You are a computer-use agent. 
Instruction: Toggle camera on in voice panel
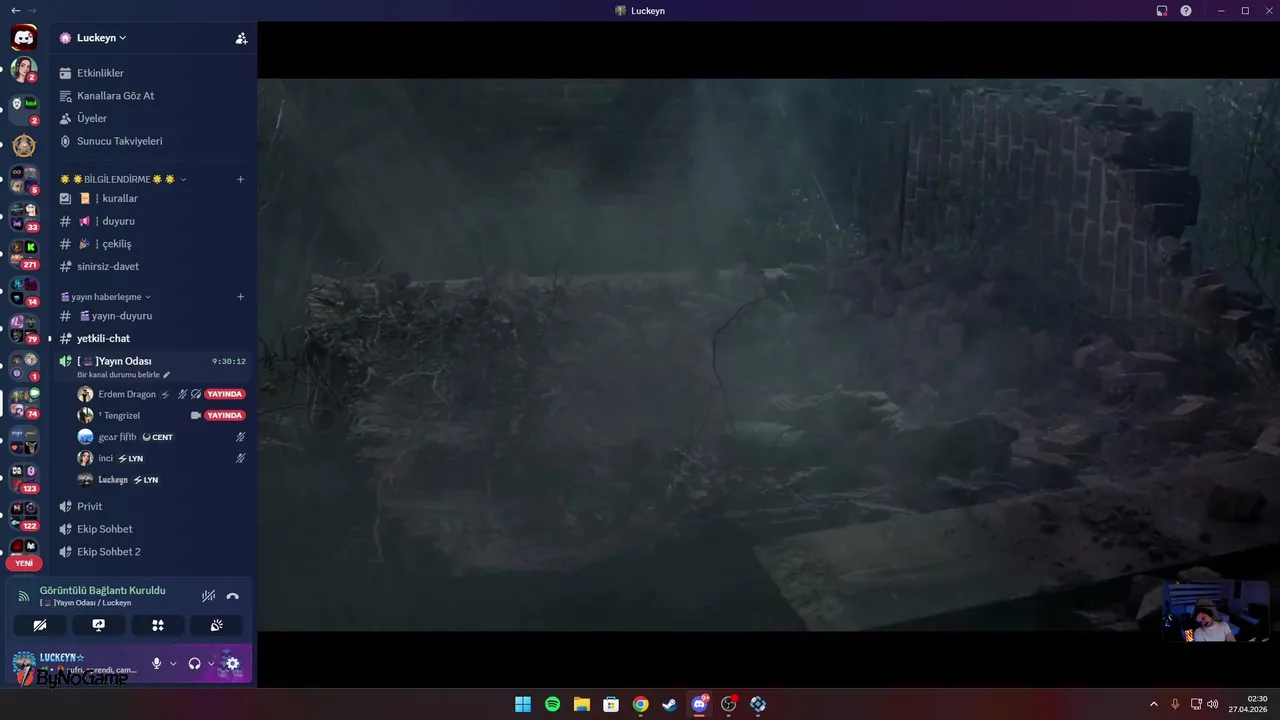point(40,625)
